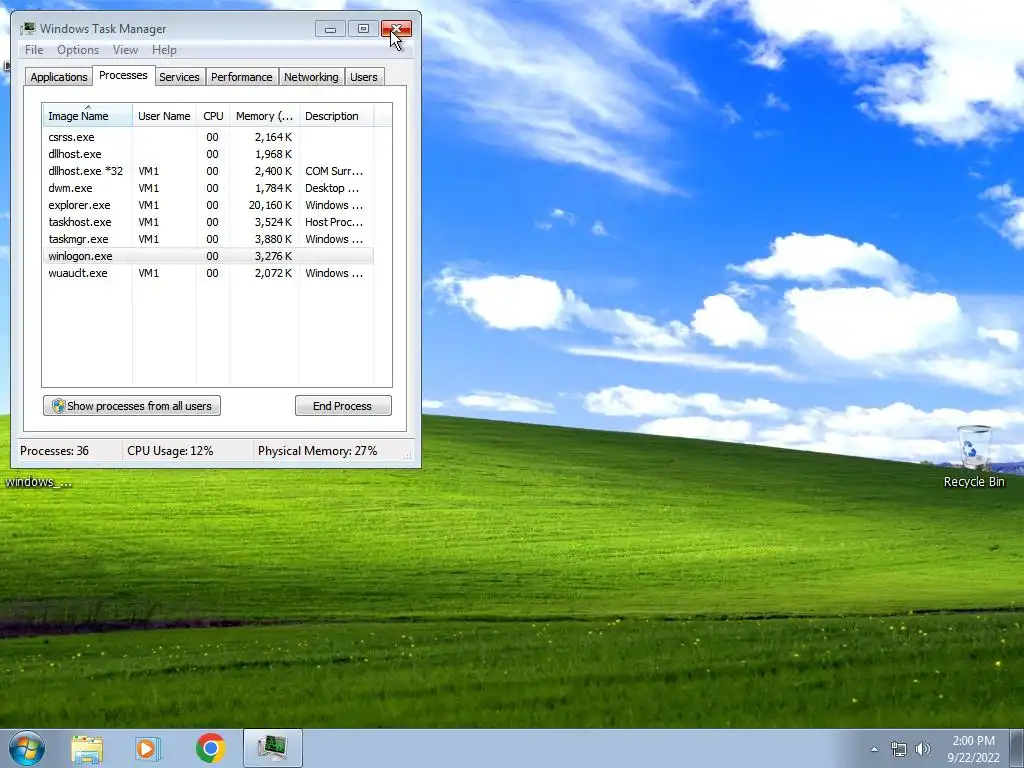Click the network tray icon

tap(899, 749)
